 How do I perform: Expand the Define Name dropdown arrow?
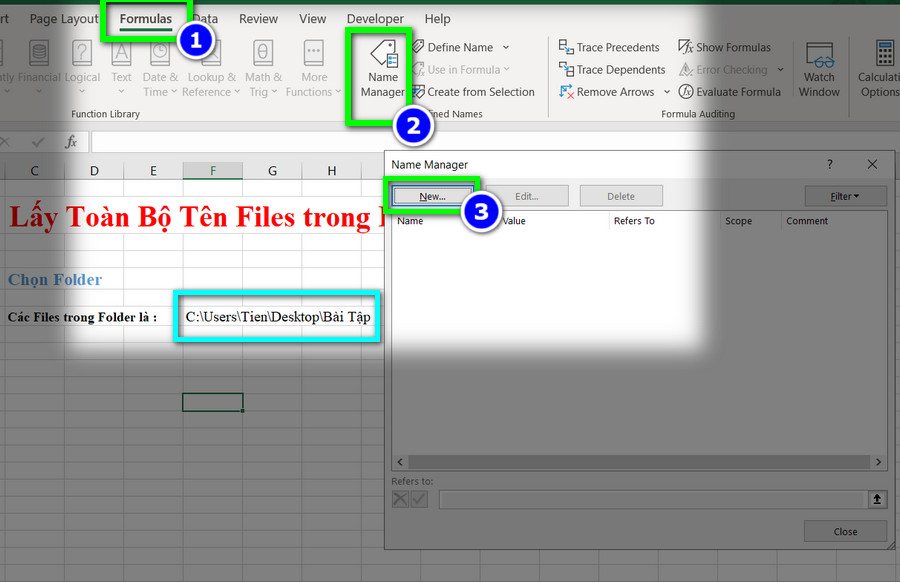point(506,47)
